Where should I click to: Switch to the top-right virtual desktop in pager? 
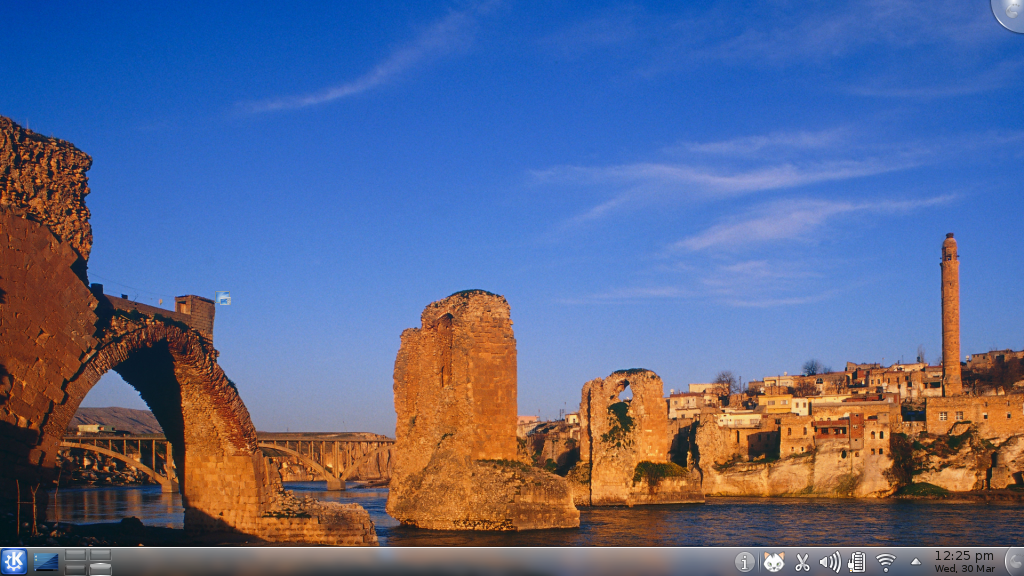[101, 555]
